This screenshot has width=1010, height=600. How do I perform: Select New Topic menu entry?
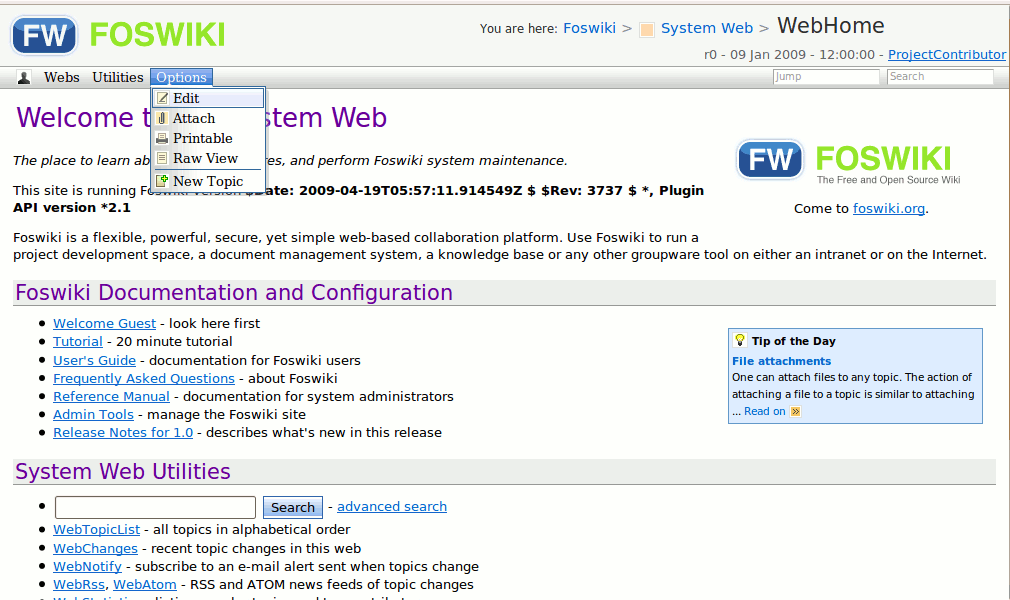pos(208,181)
